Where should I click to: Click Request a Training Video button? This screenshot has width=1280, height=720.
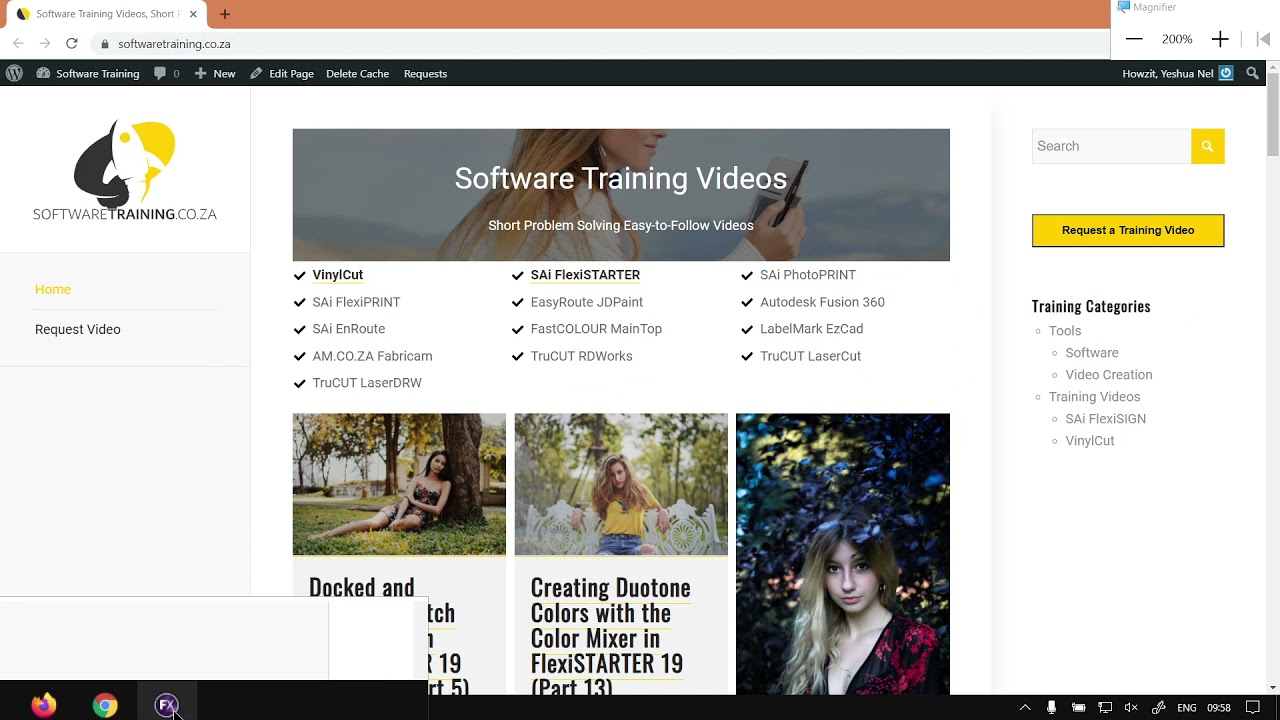click(x=1128, y=230)
